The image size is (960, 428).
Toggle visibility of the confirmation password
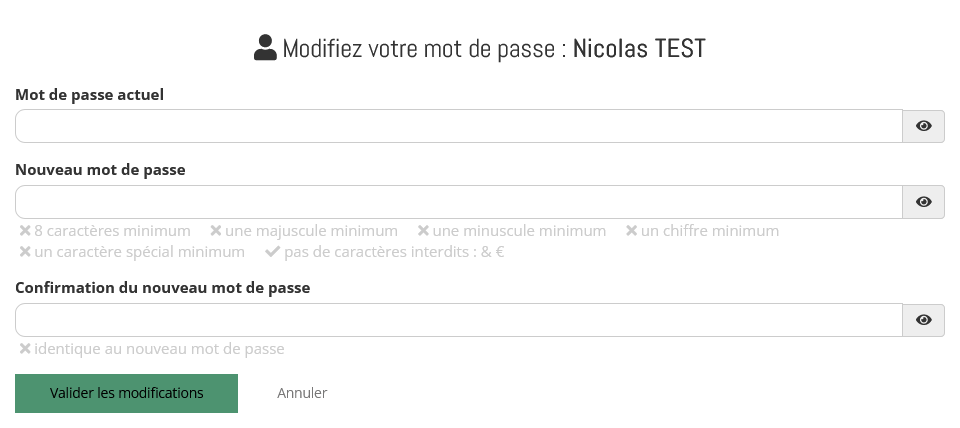pyautogui.click(x=923, y=320)
